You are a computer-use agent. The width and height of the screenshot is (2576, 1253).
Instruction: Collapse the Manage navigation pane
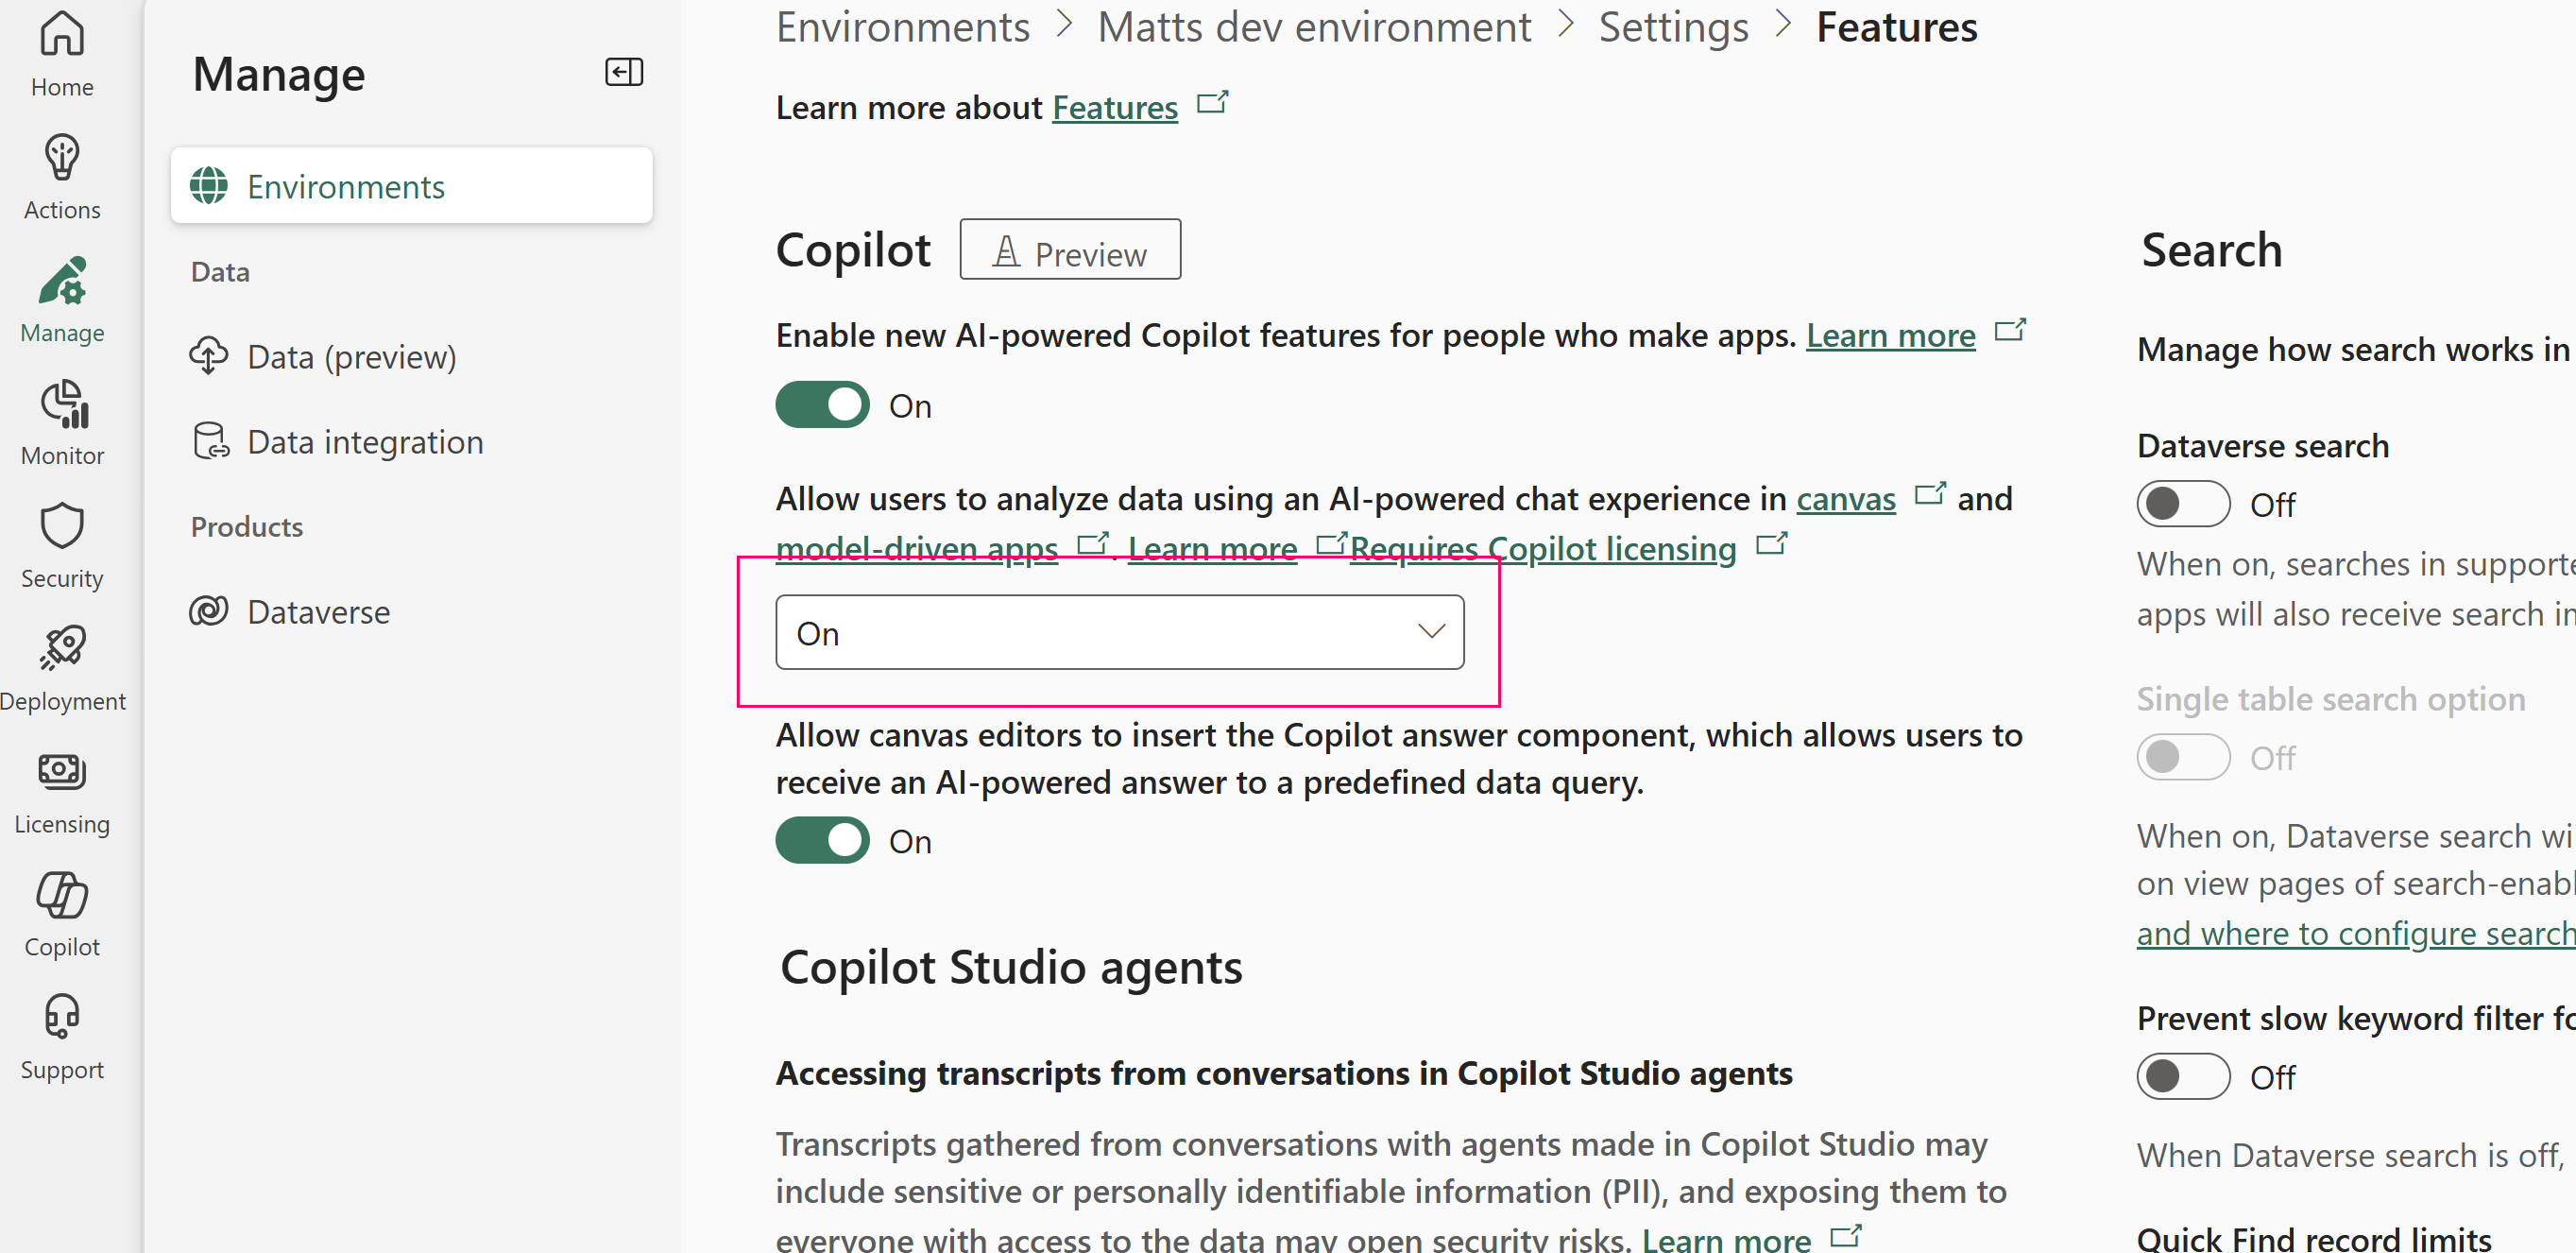[623, 71]
